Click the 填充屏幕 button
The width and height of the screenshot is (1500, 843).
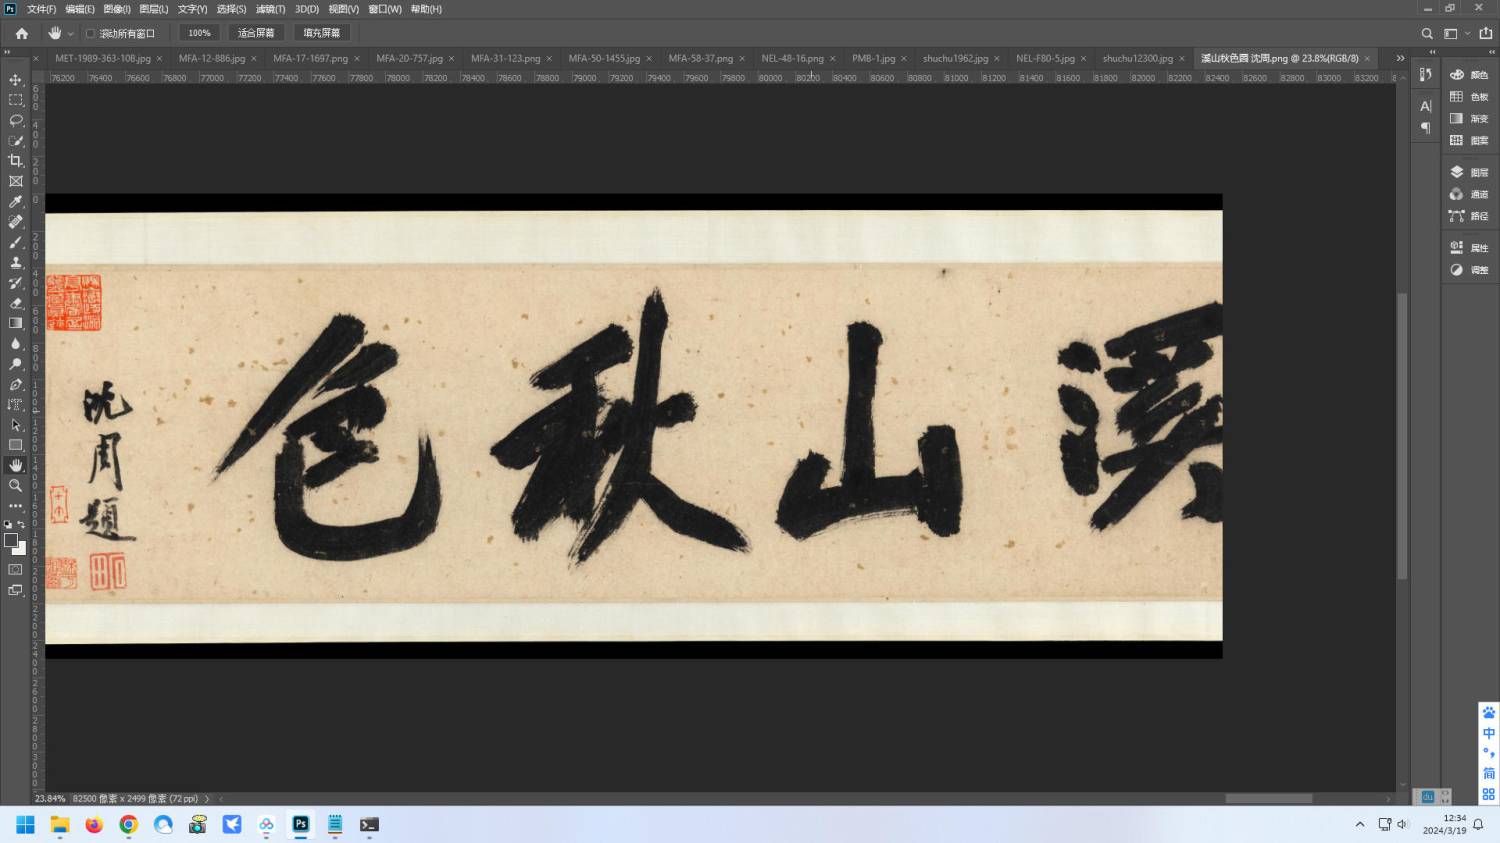[321, 33]
